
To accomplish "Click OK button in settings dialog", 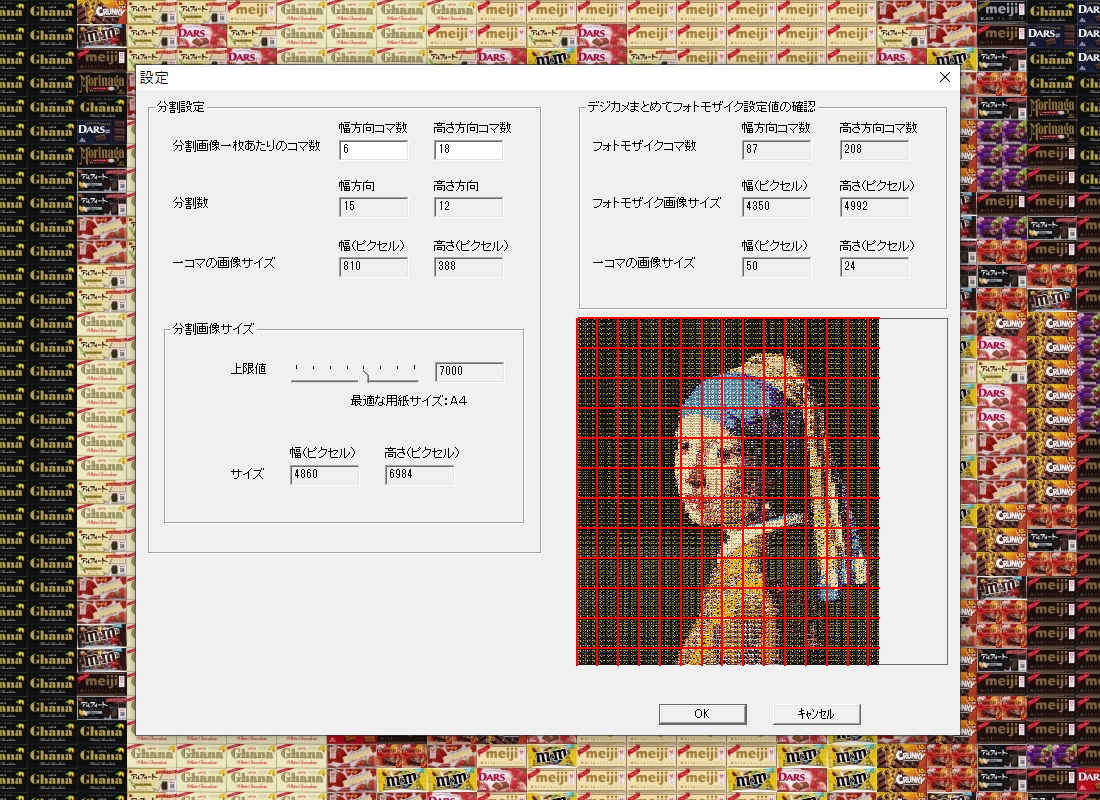I will click(x=702, y=714).
